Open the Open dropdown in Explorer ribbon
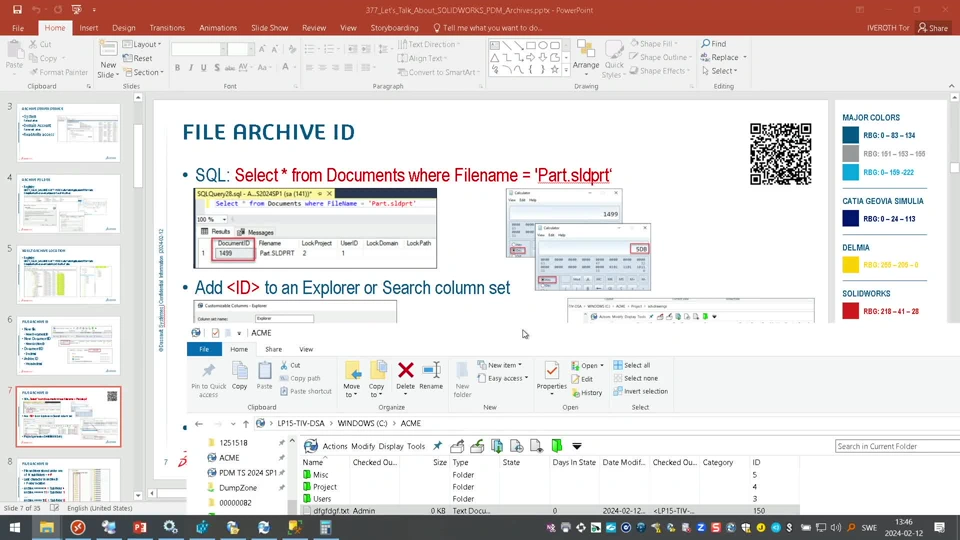 point(588,366)
